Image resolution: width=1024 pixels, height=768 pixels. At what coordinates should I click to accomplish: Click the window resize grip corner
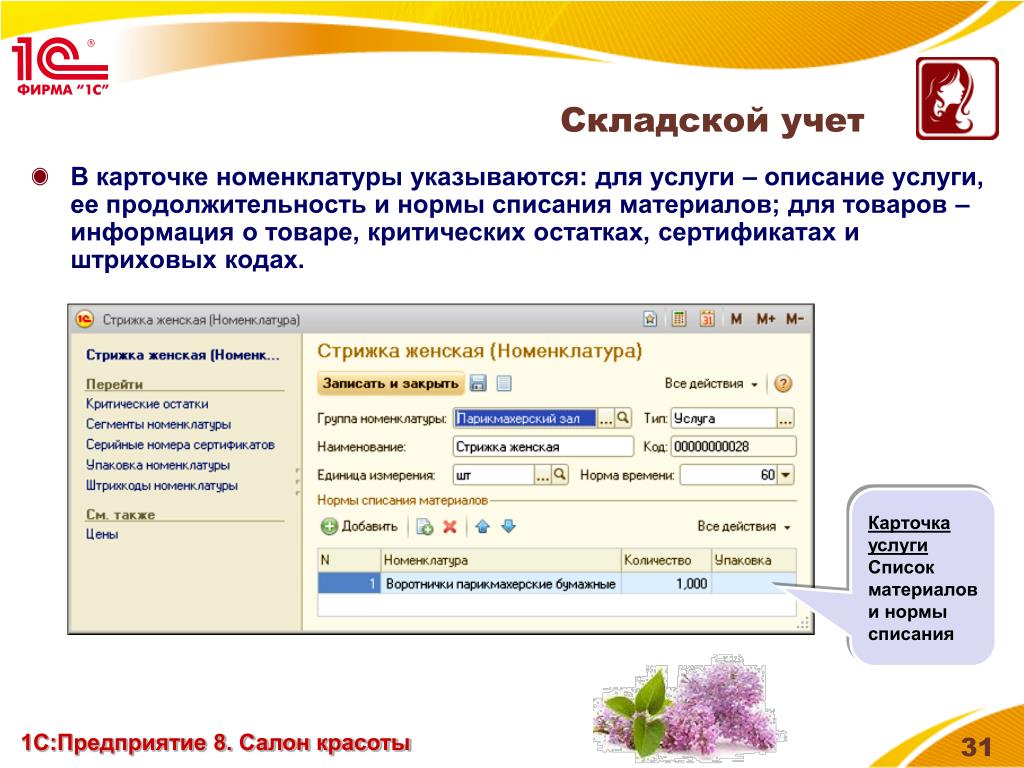point(803,624)
